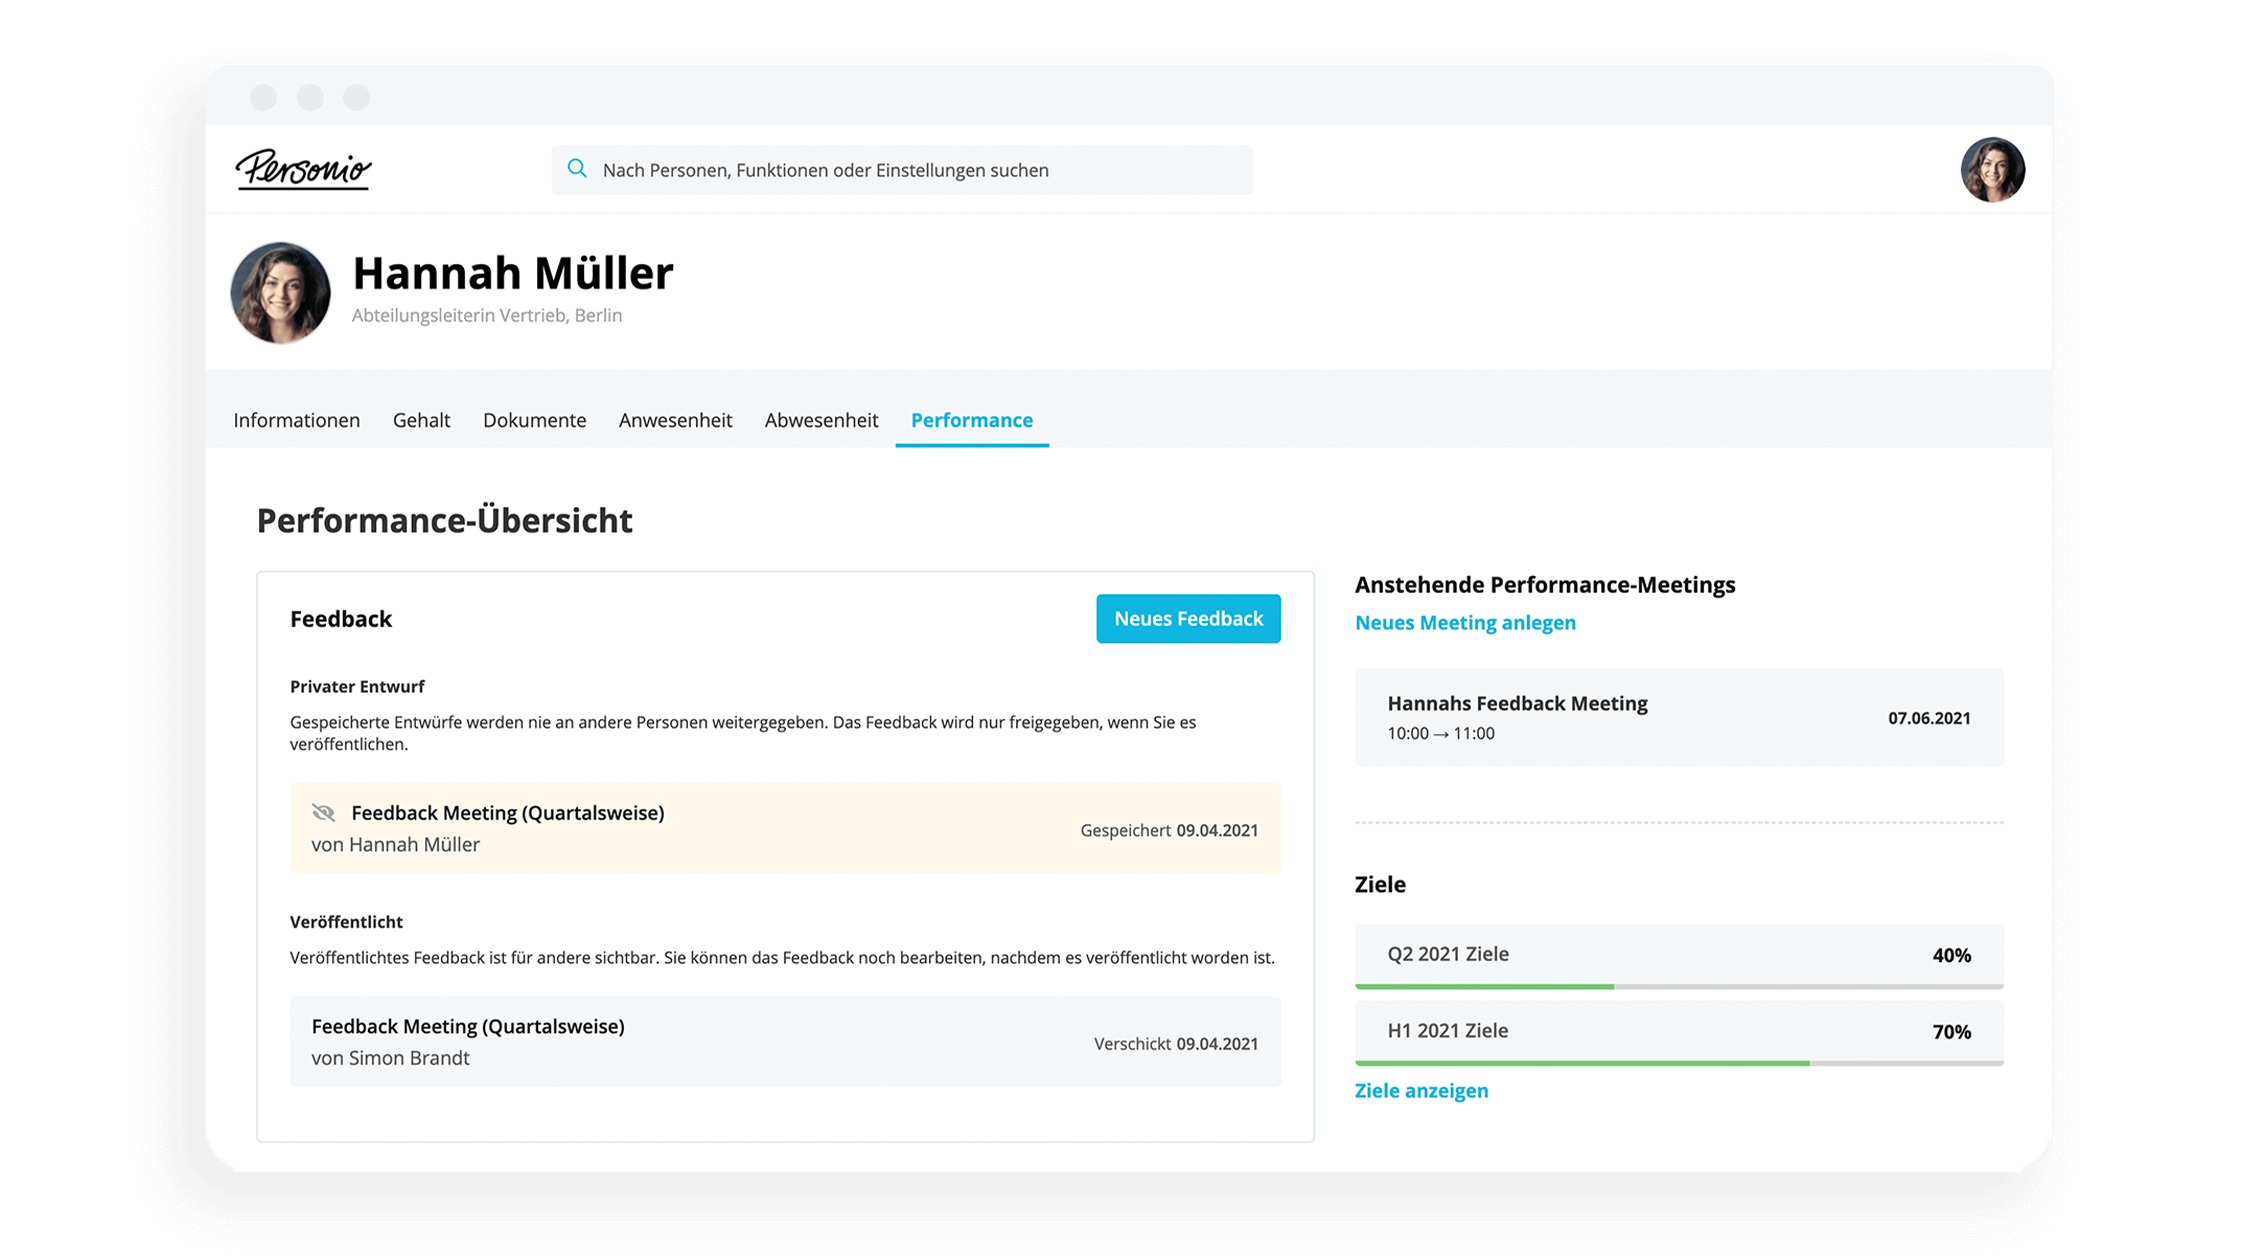This screenshot has width=2260, height=1260.
Task: Click Abwesenheit navigation tab
Action: click(x=819, y=419)
